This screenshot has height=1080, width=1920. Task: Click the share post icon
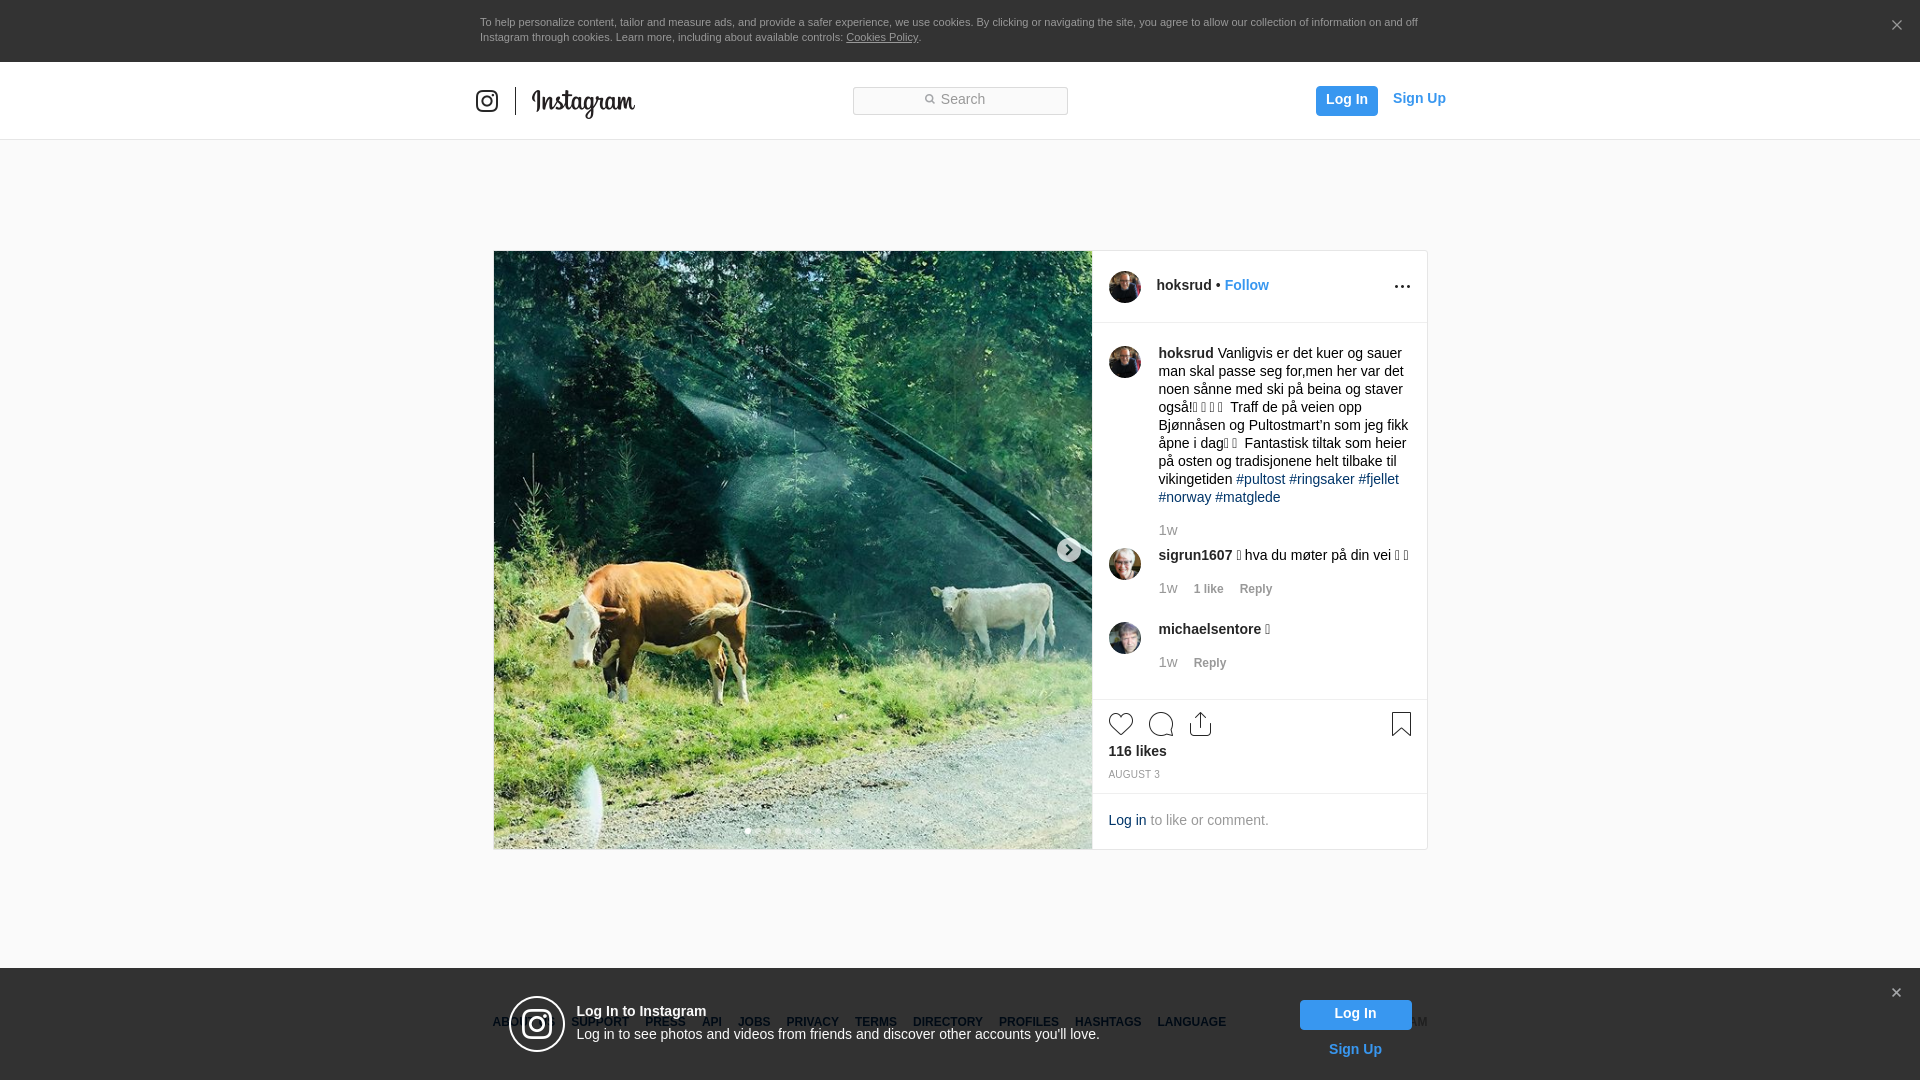click(1200, 724)
